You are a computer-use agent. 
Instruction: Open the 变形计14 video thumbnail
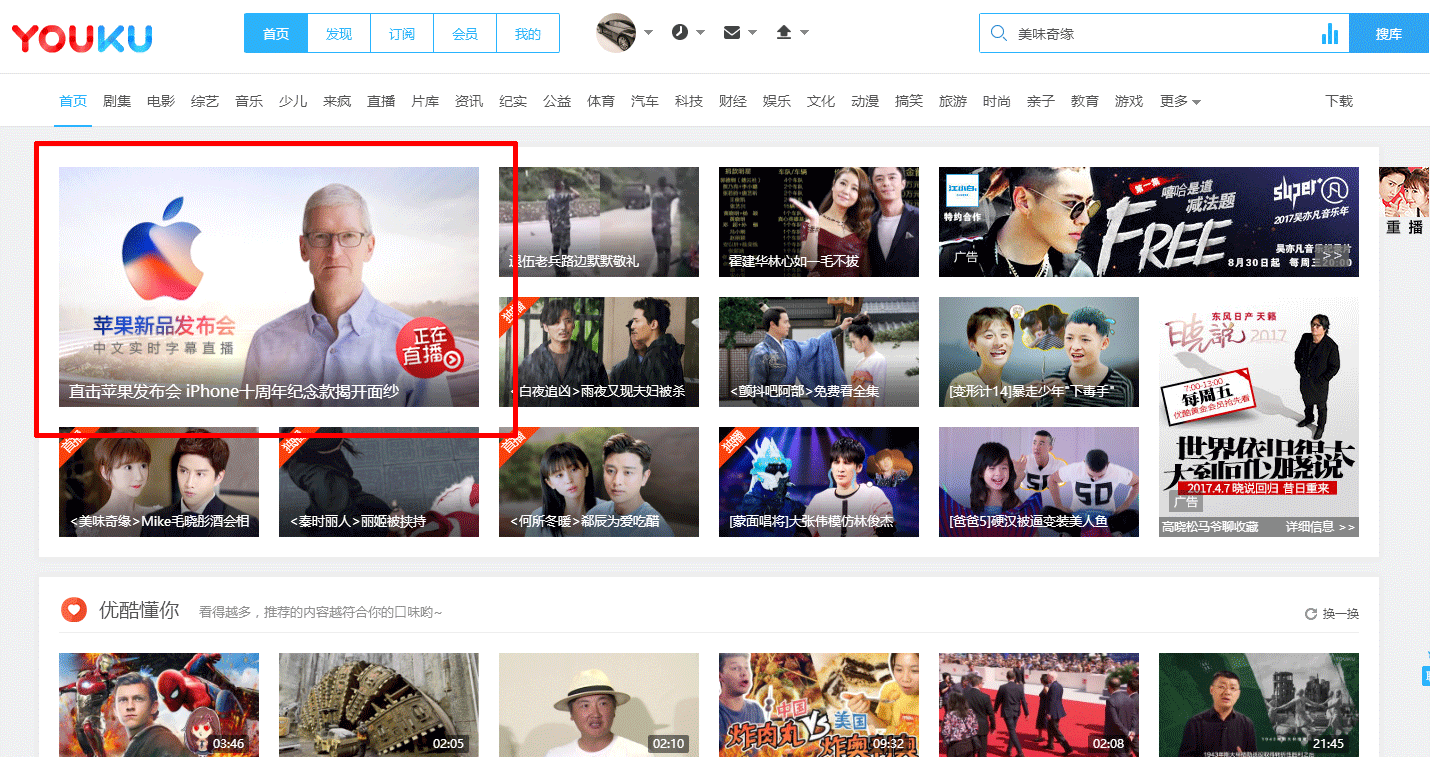click(x=1039, y=352)
